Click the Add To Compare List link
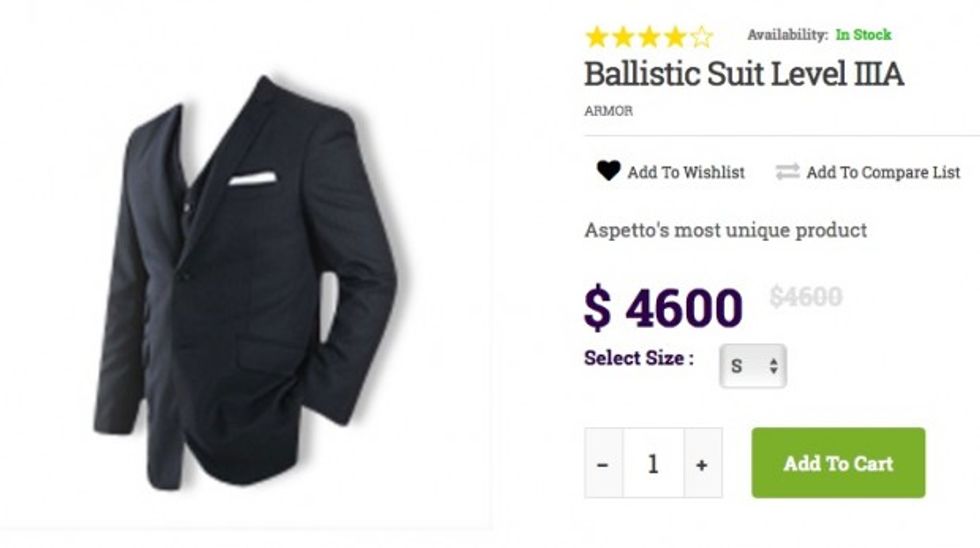Image resolution: width=980 pixels, height=548 pixels. 883,172
